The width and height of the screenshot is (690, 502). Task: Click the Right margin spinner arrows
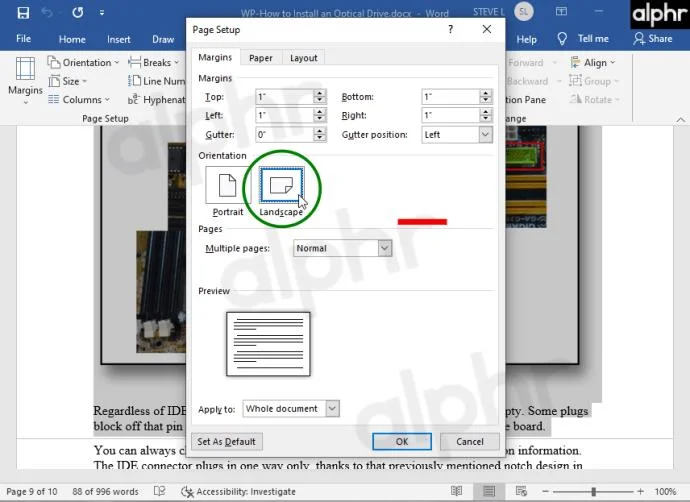486,115
